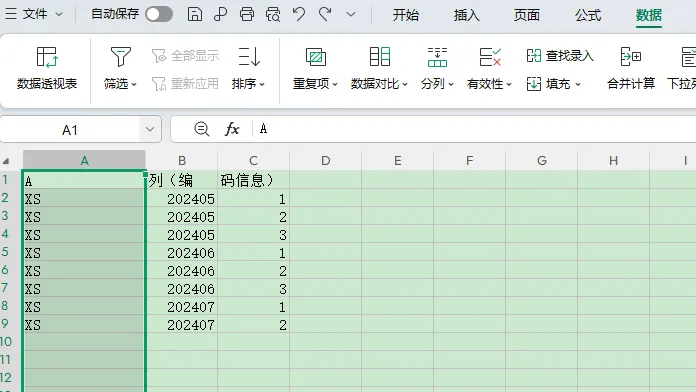Select column B header
The width and height of the screenshot is (696, 392).
tap(182, 160)
